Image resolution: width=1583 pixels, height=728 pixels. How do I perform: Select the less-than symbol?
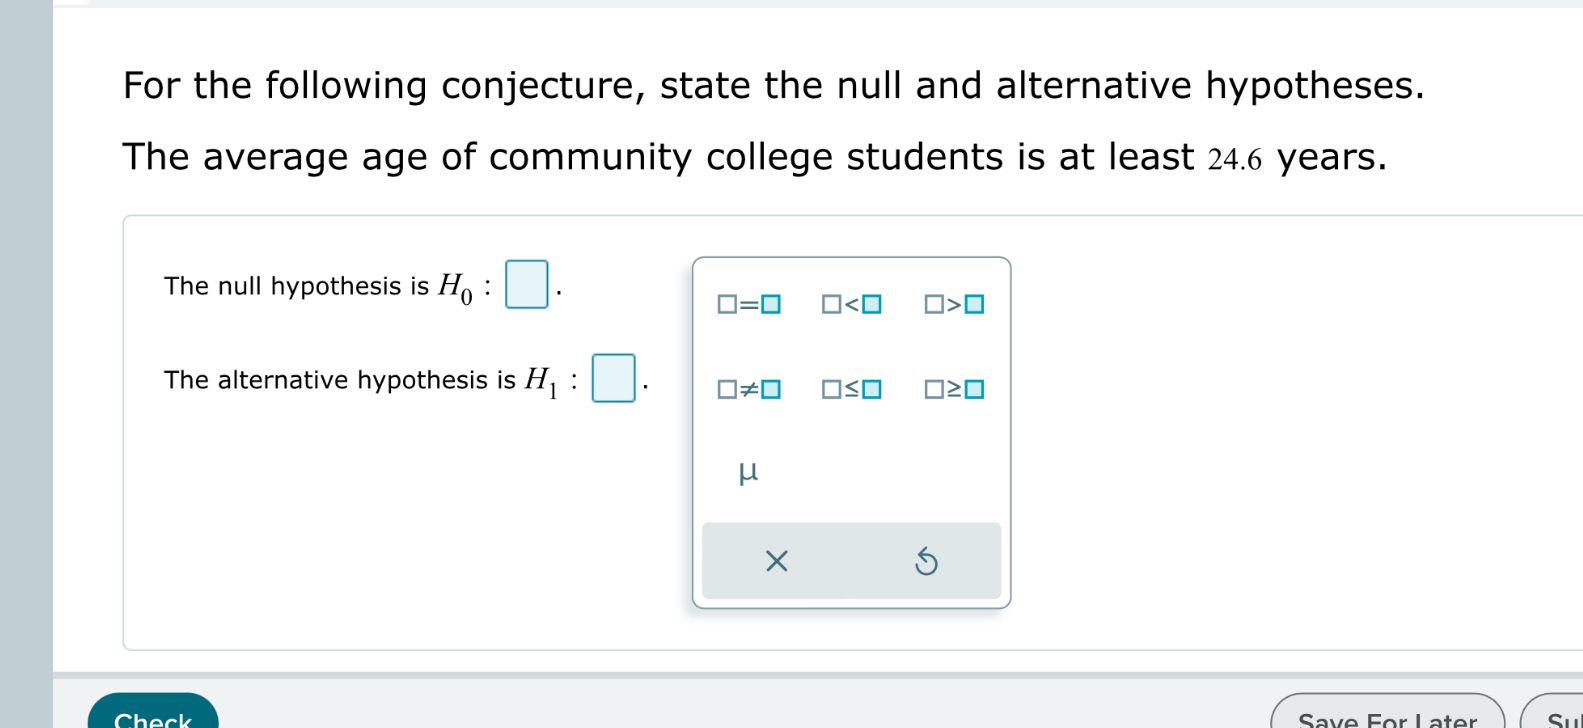click(x=851, y=305)
